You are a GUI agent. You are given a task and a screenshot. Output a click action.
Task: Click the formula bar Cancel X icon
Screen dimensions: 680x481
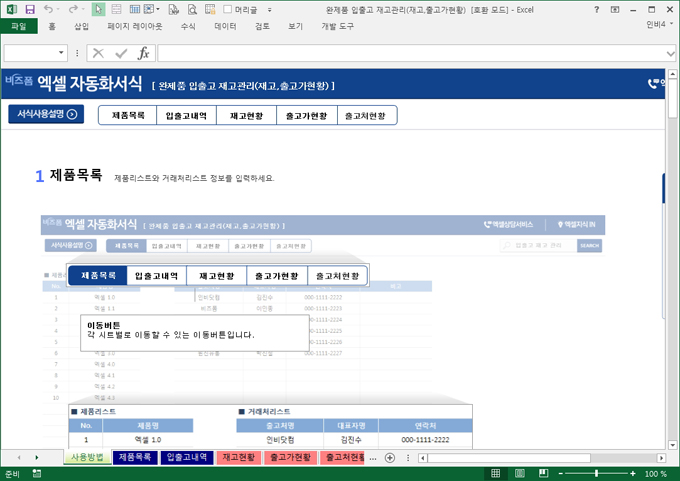click(x=98, y=53)
